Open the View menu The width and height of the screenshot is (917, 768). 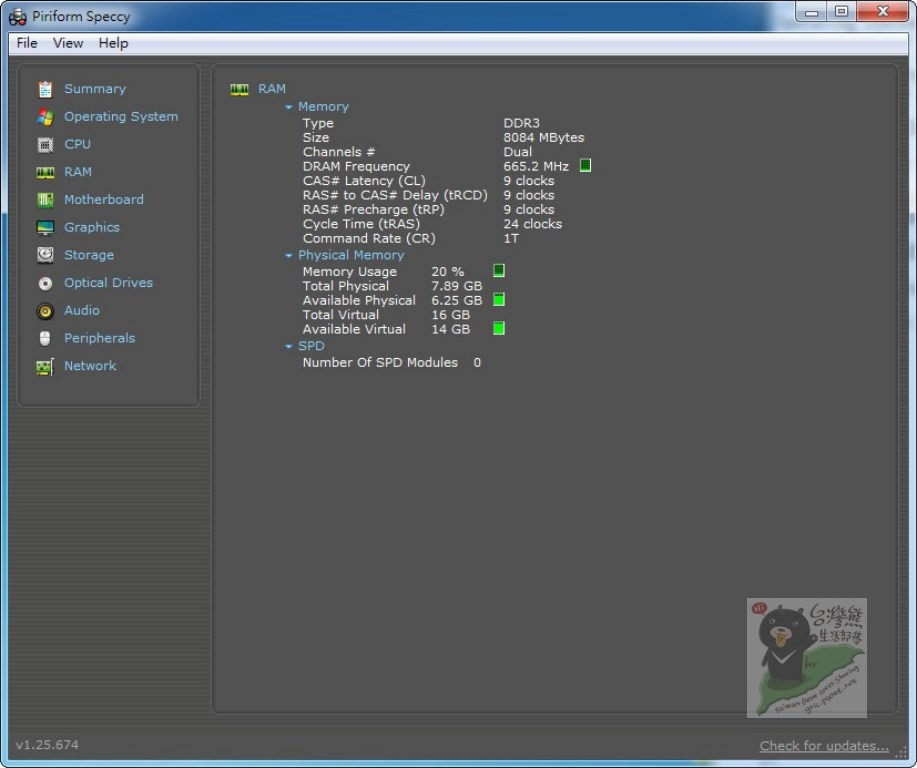point(68,43)
